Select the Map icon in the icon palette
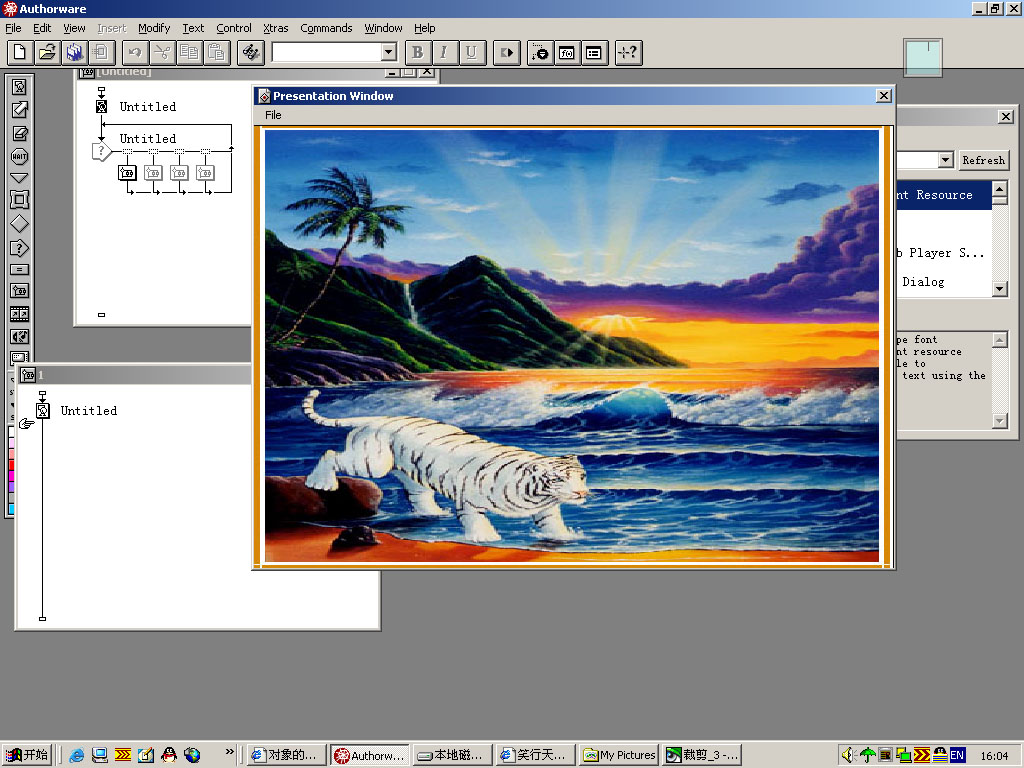This screenshot has width=1024, height=768. tap(20, 291)
